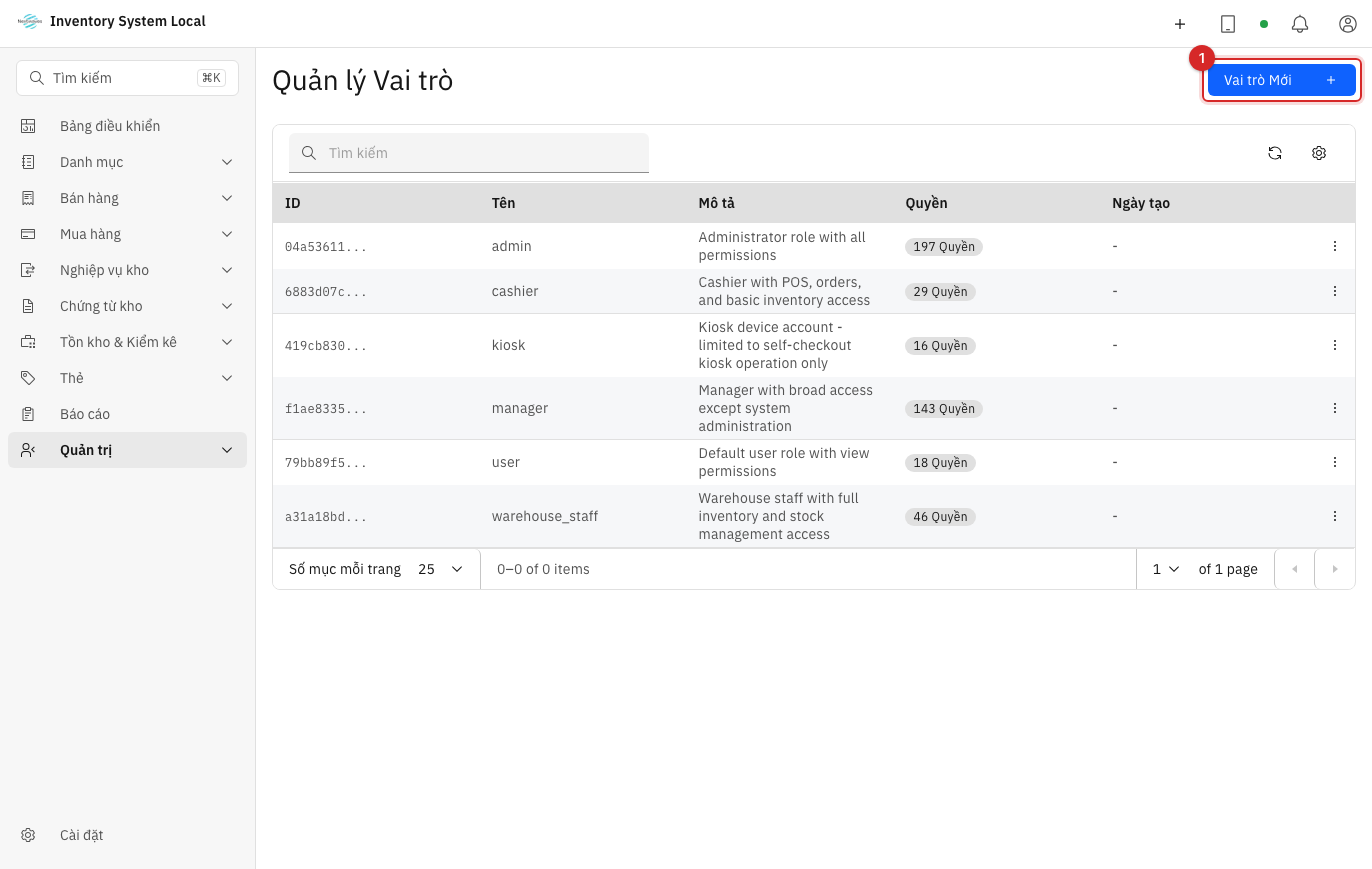Click Quyền column header
The image size is (1372, 869).
coord(927,203)
